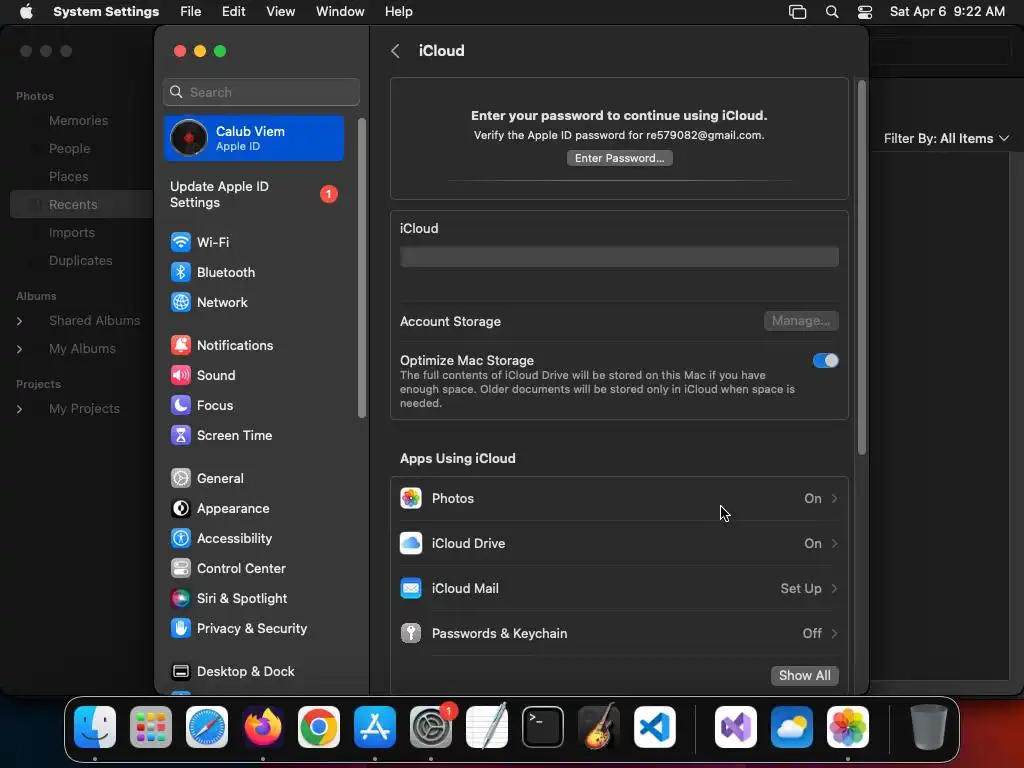Viewport: 1024px width, 768px height.
Task: Open Filter By All Items dropdown
Action: tap(946, 138)
